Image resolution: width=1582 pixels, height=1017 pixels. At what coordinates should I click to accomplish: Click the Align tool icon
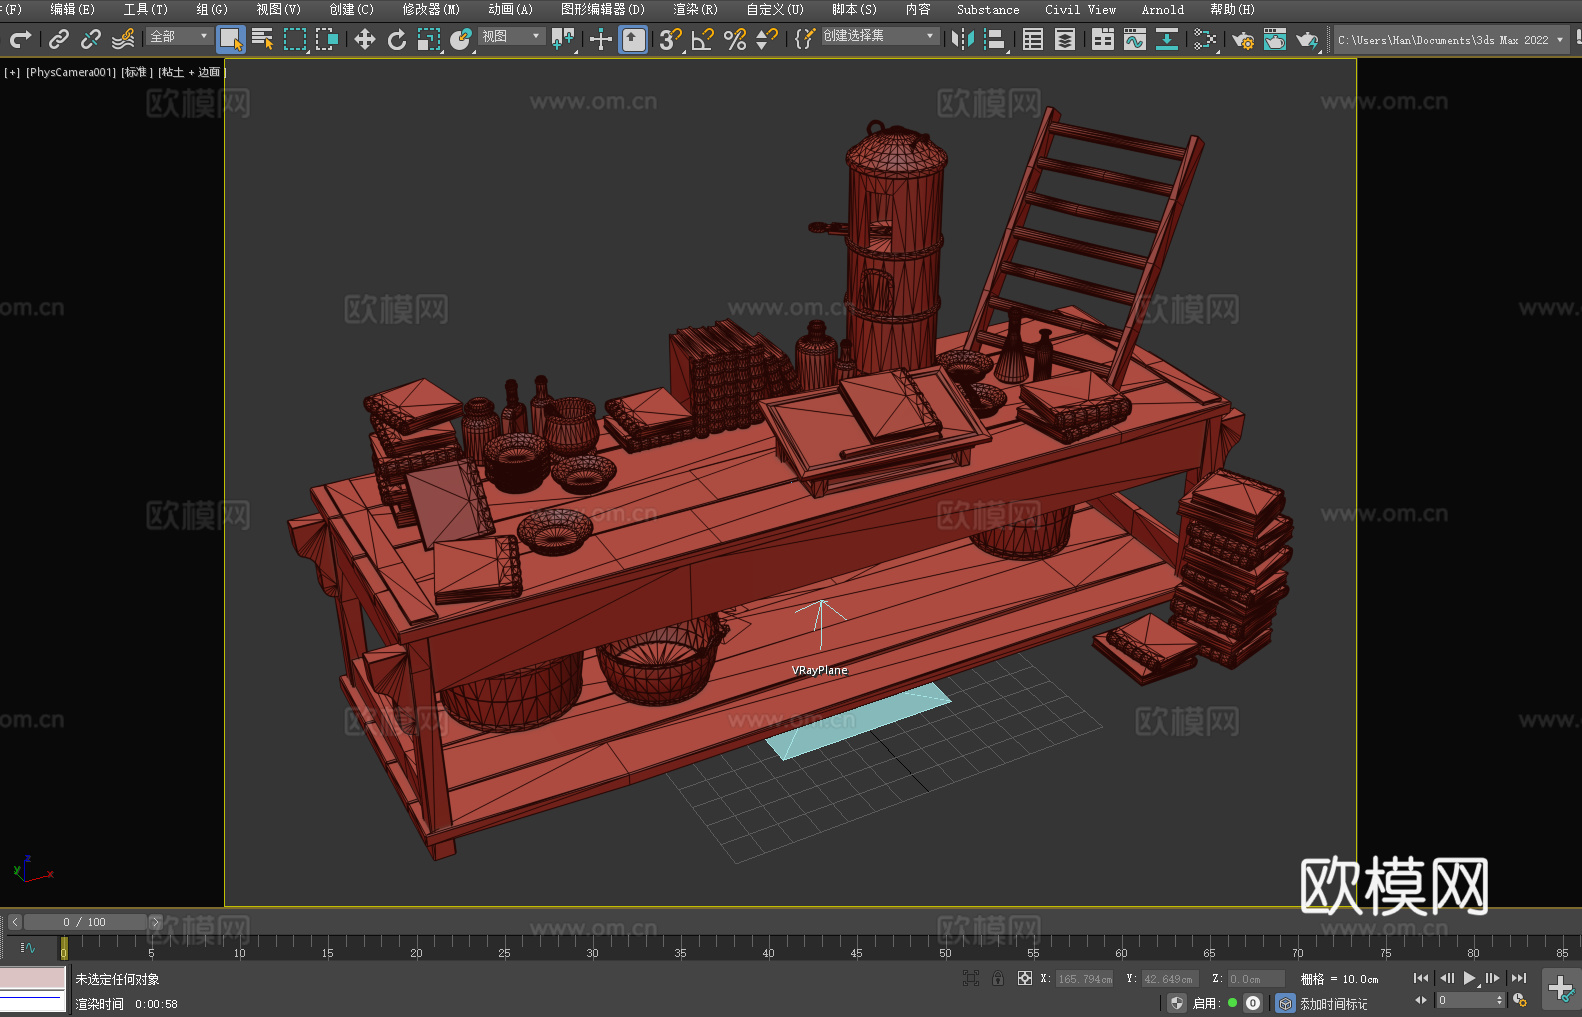point(995,39)
